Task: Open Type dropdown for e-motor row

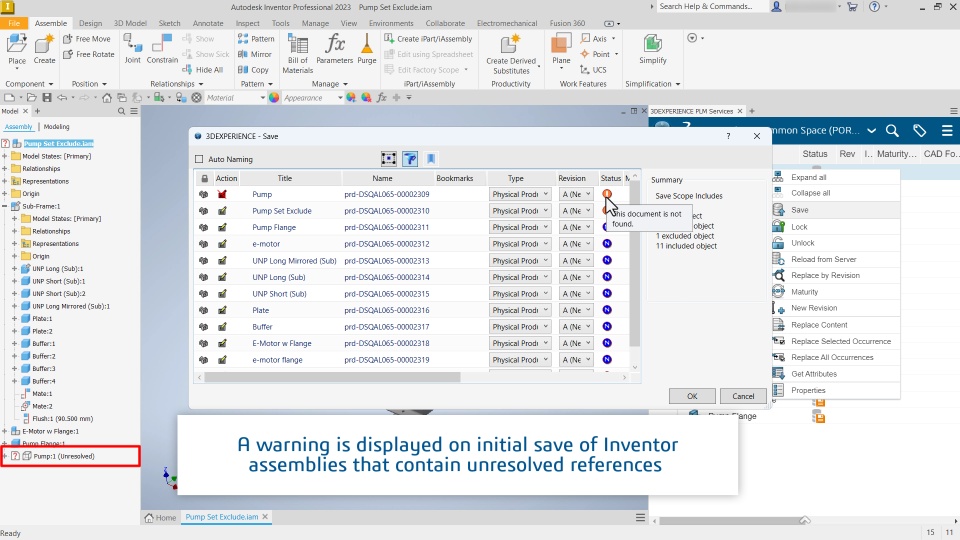Action: [x=520, y=244]
